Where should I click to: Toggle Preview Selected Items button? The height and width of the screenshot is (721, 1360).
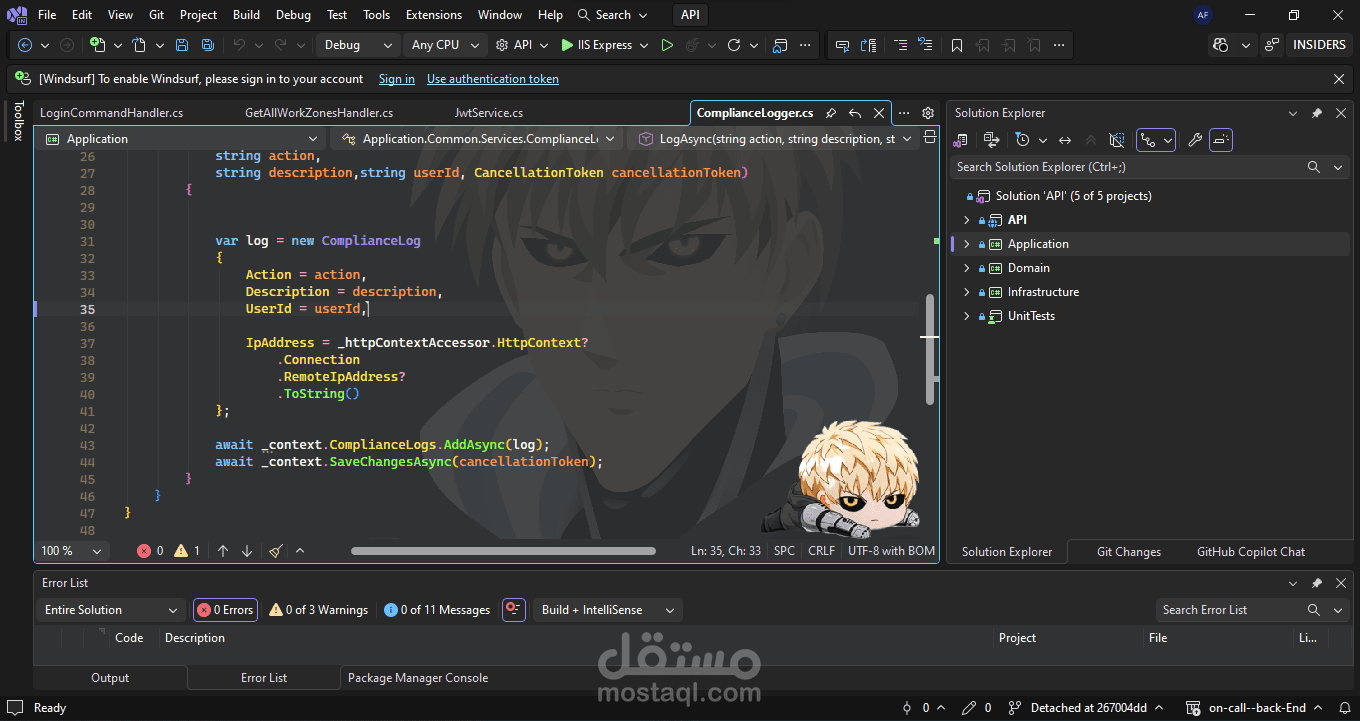(x=1220, y=140)
